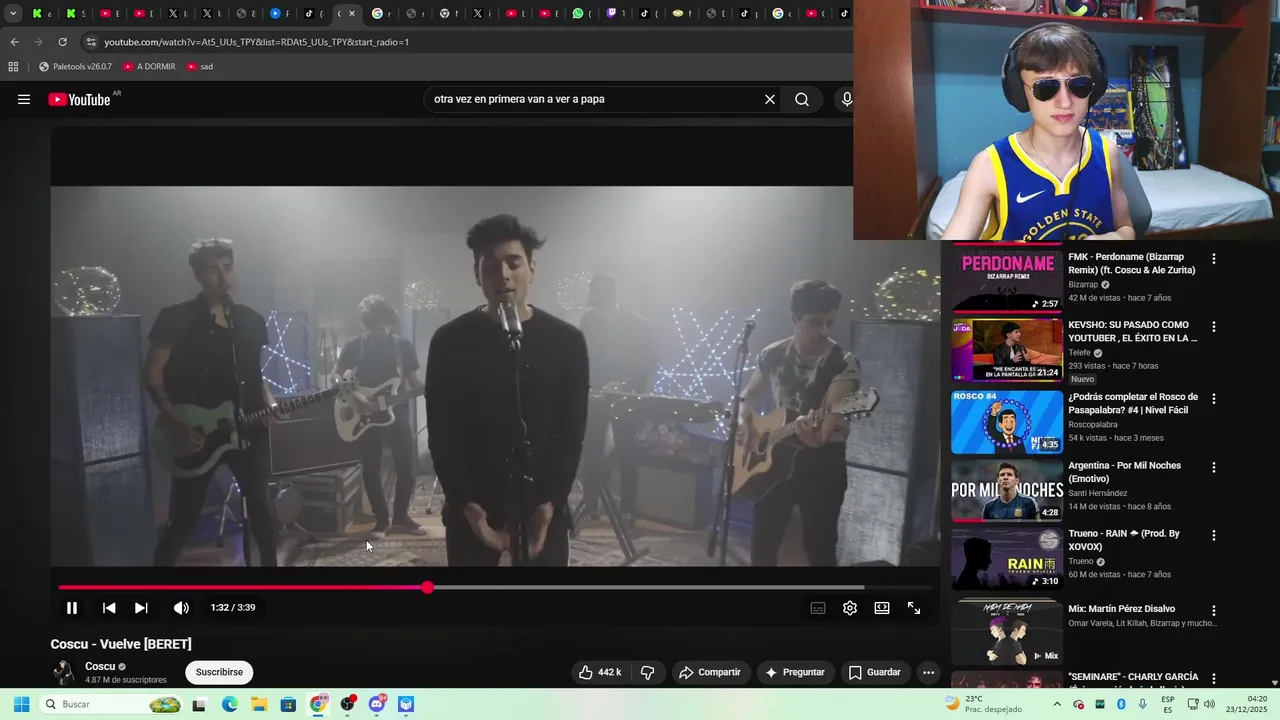
Task: Open more actions ellipsis below the video
Action: pyautogui.click(x=929, y=672)
